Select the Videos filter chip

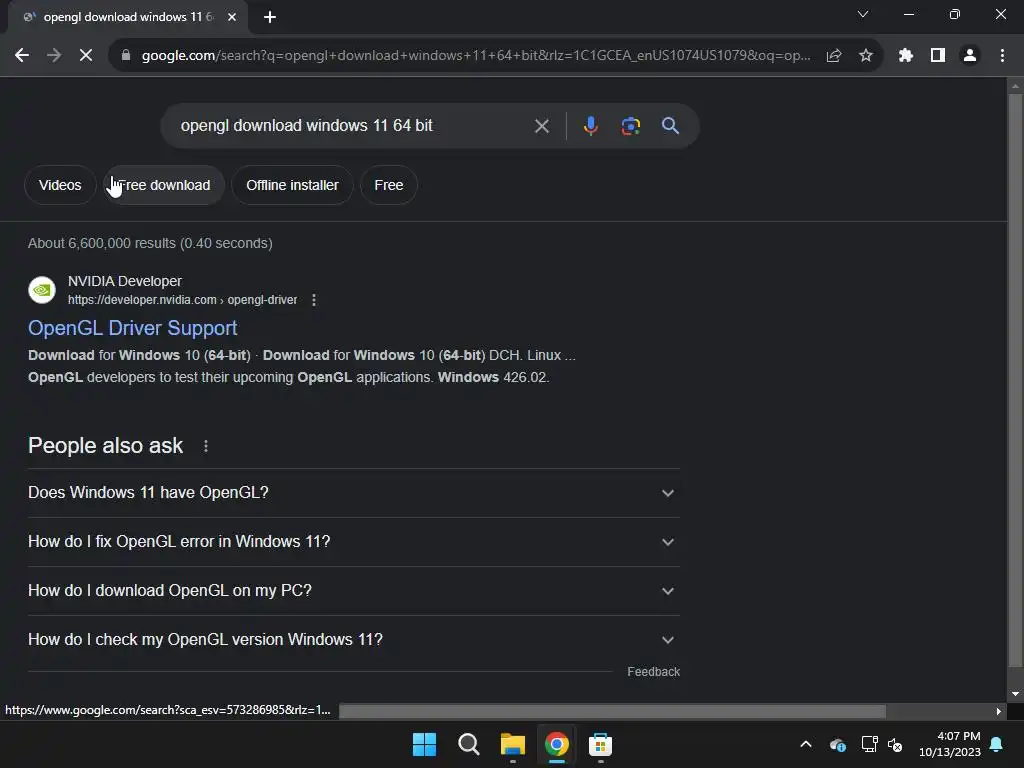click(x=60, y=185)
